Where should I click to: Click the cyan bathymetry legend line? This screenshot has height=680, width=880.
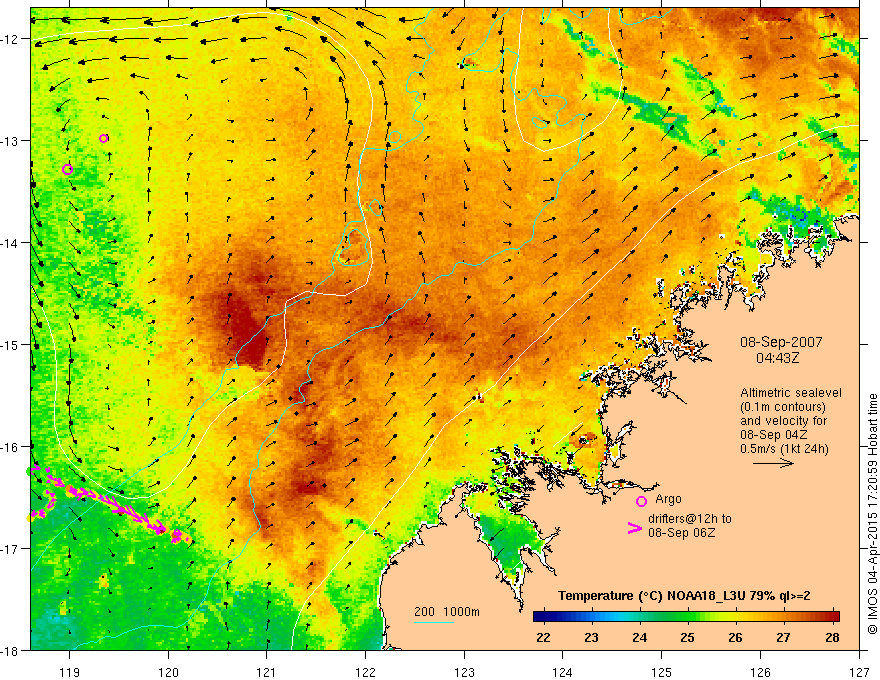(434, 622)
